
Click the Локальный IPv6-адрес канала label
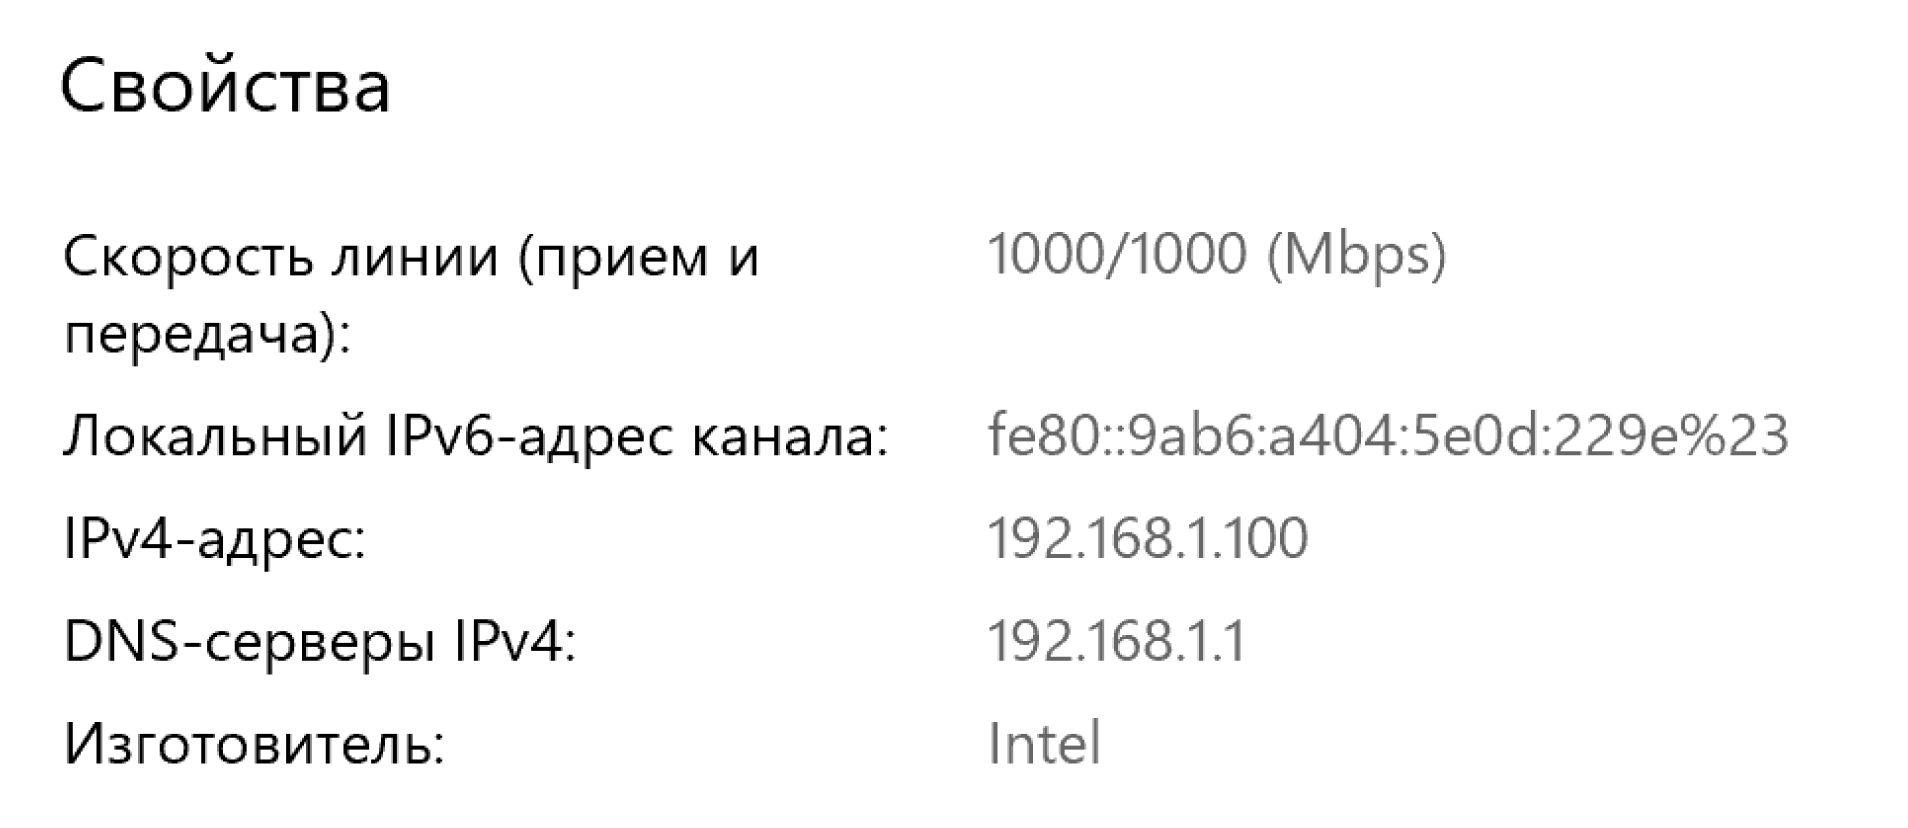tap(475, 436)
